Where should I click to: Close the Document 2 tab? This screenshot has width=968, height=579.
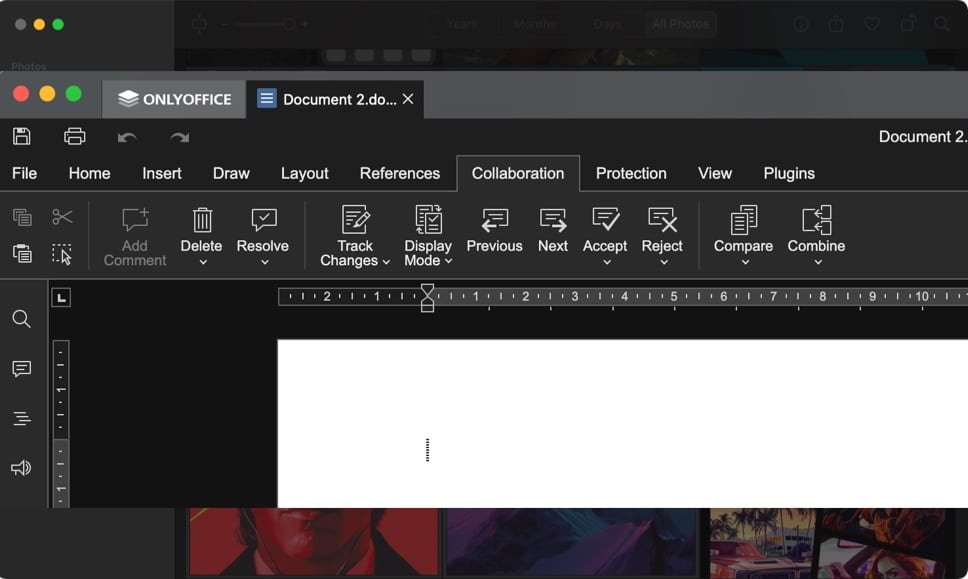[408, 99]
